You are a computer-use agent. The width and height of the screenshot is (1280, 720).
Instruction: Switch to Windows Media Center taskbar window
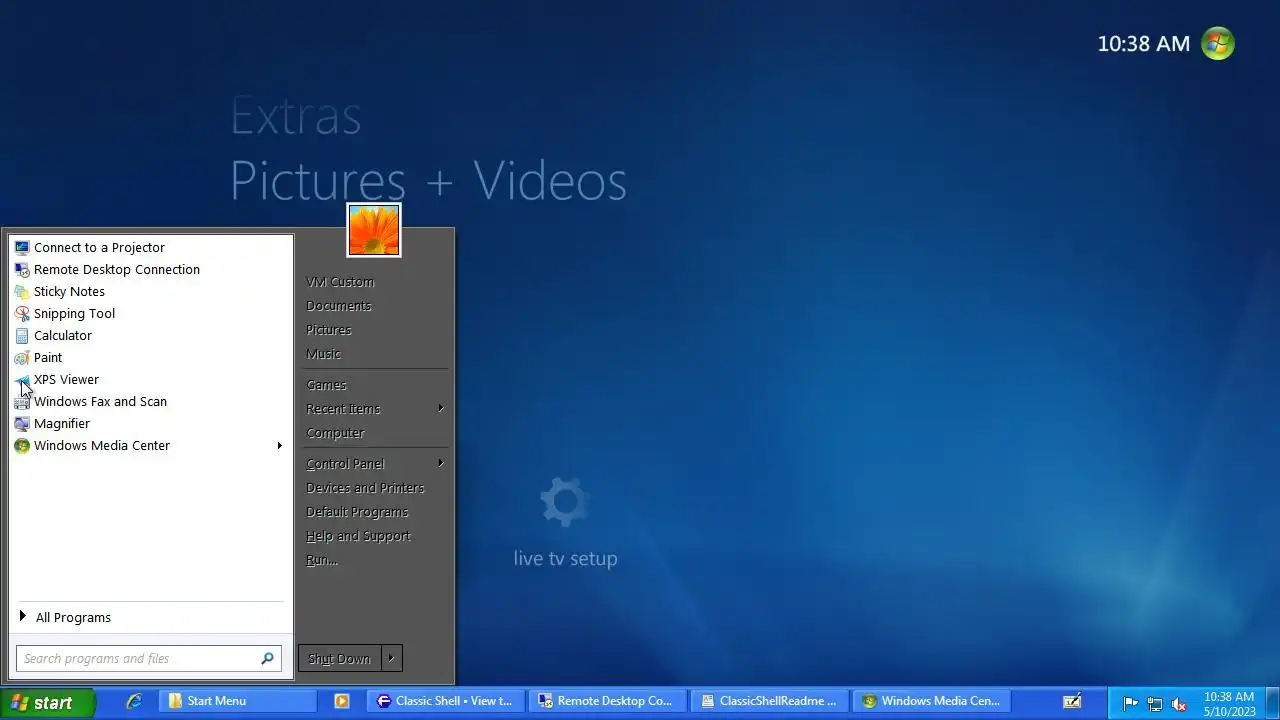[933, 701]
